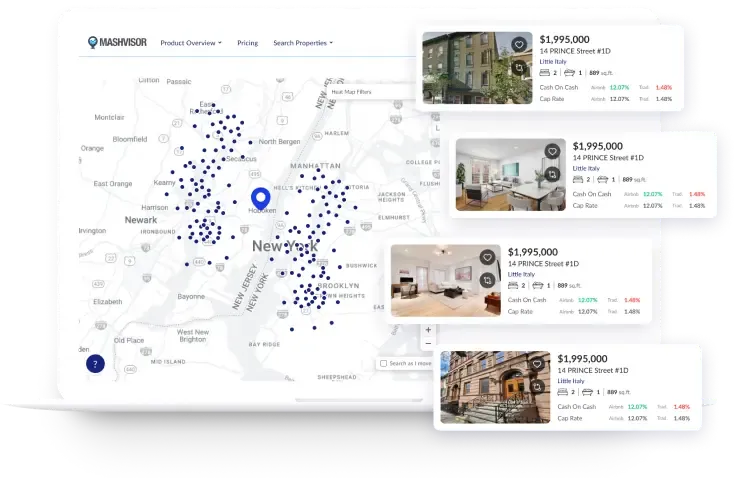Click compare icon on third listing photo
This screenshot has width=737, height=478.
coord(487,281)
